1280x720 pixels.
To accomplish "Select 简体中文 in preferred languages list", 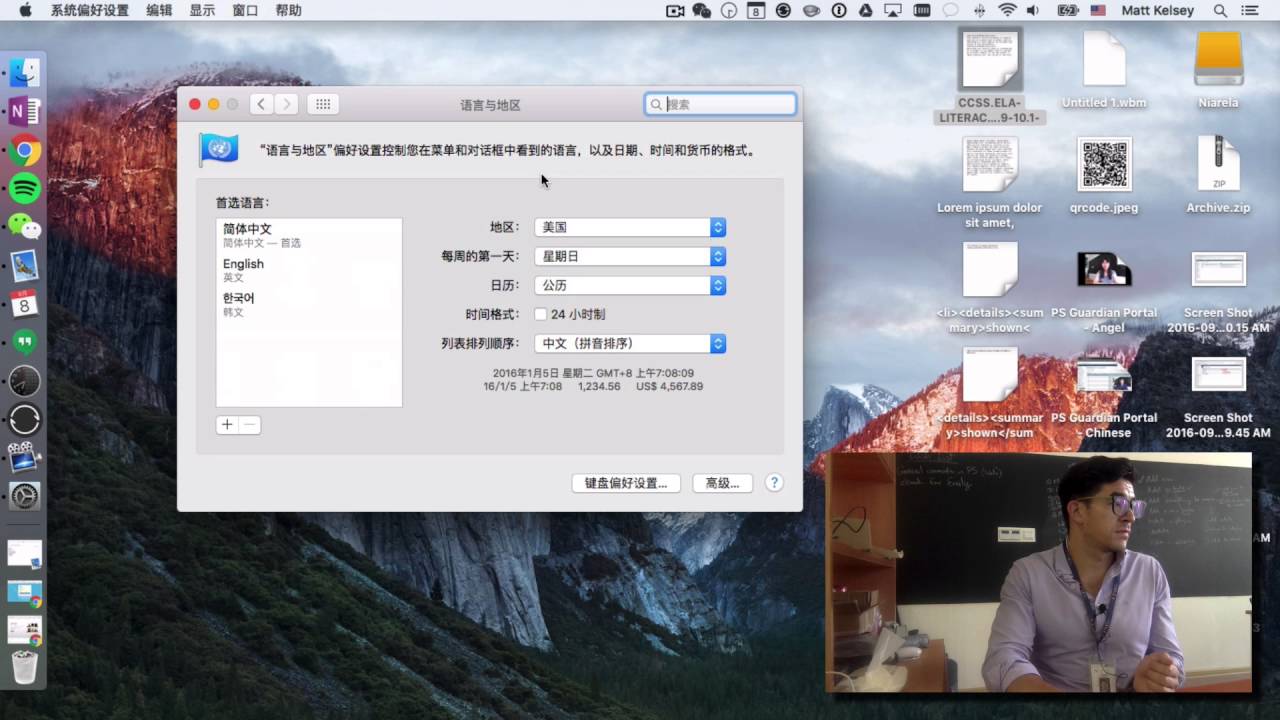I will (x=309, y=235).
